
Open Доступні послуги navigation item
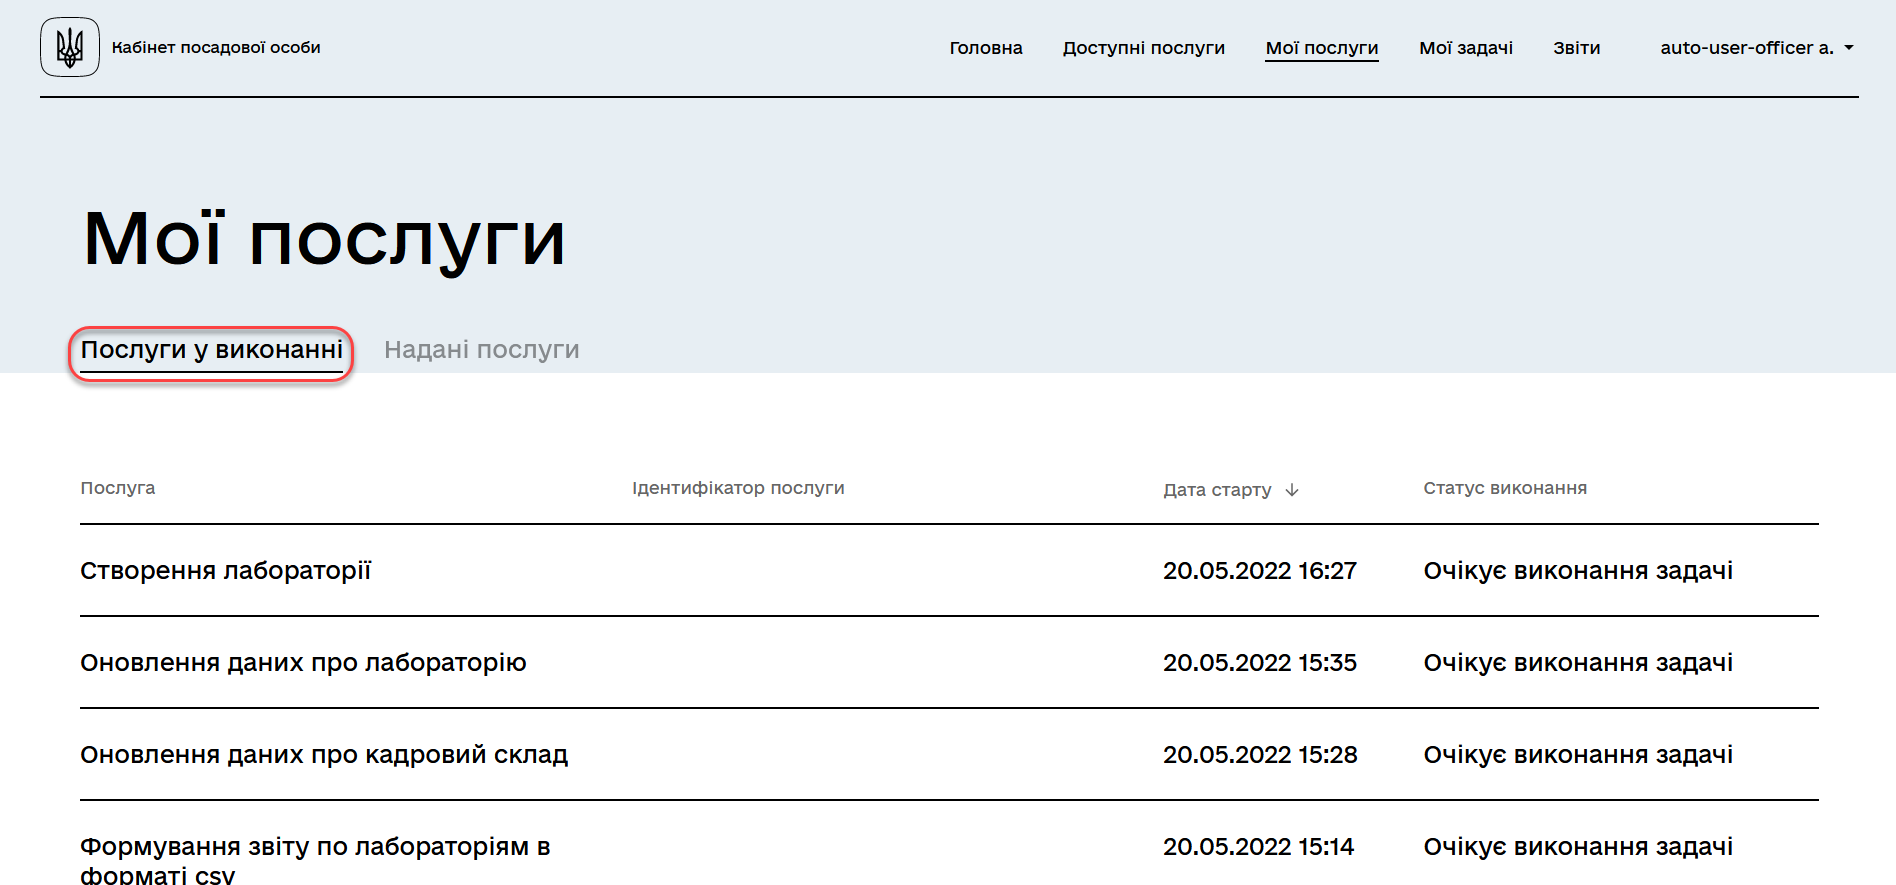[x=1144, y=48]
